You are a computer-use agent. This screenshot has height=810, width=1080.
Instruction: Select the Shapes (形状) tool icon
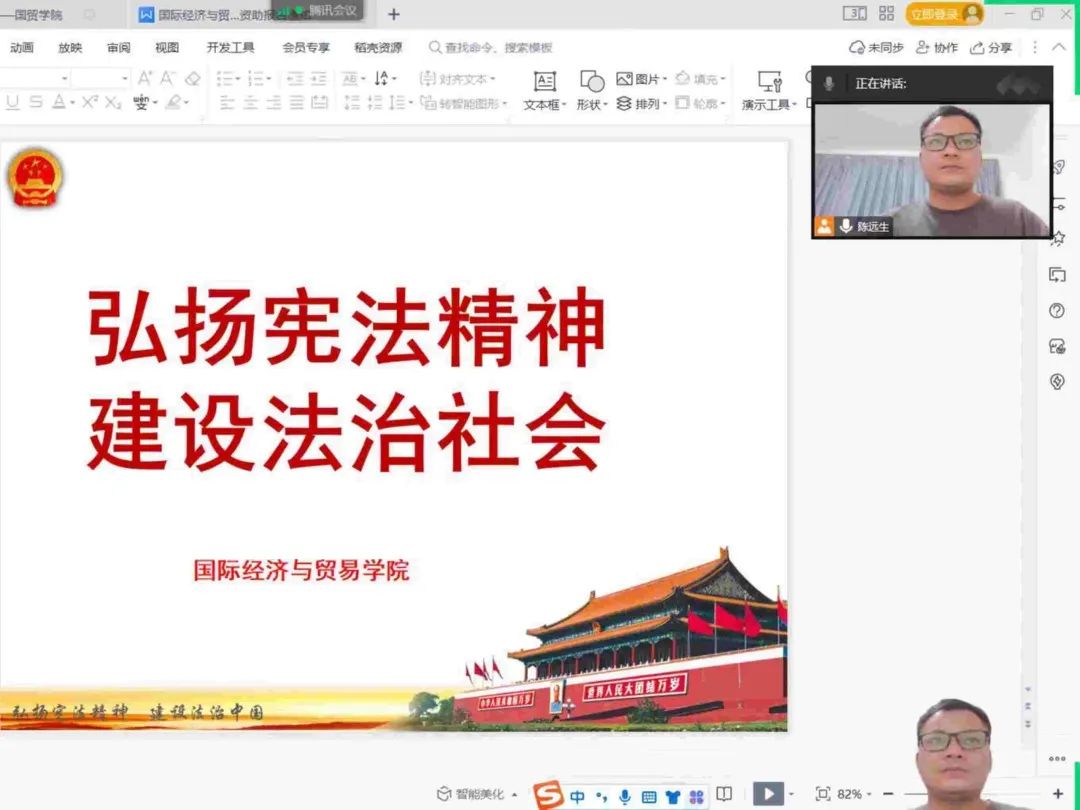(x=592, y=82)
